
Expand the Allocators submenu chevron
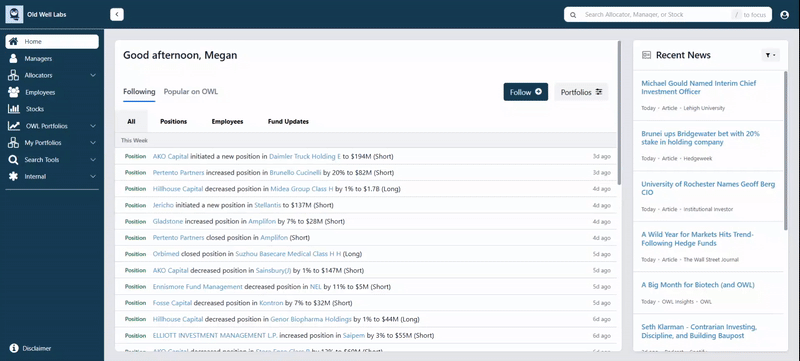(93, 75)
